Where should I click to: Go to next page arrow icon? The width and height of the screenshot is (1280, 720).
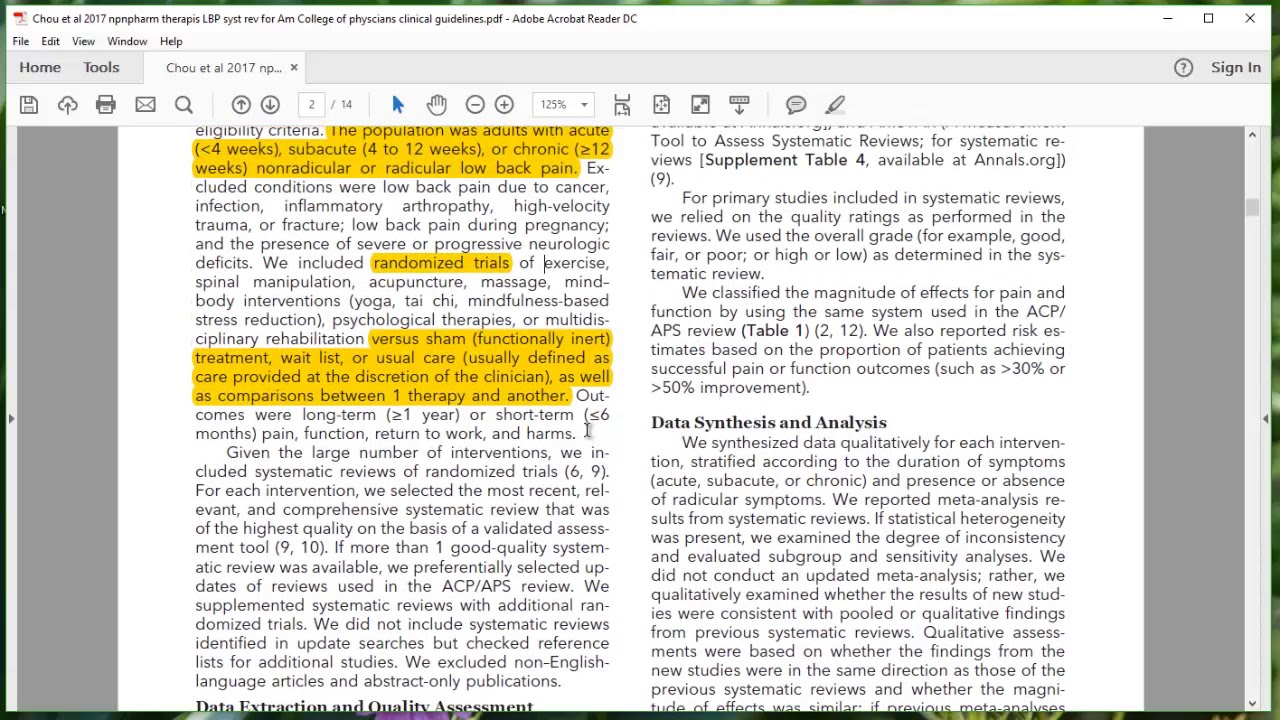(270, 105)
